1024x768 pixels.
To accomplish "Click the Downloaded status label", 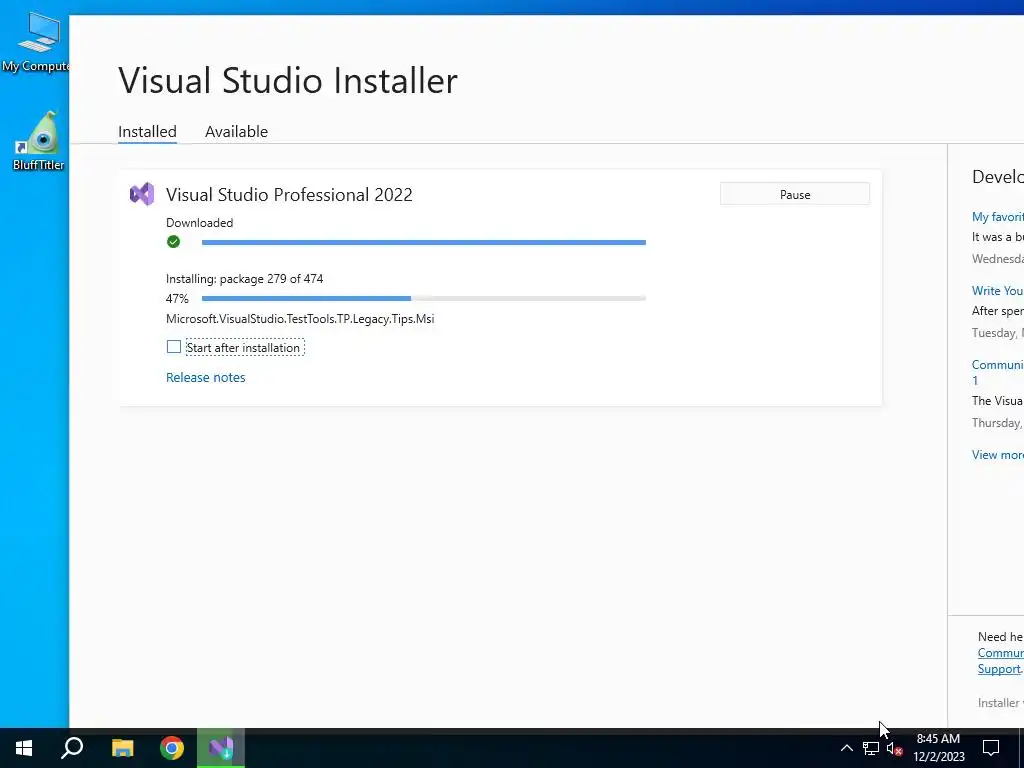I will [x=199, y=223].
